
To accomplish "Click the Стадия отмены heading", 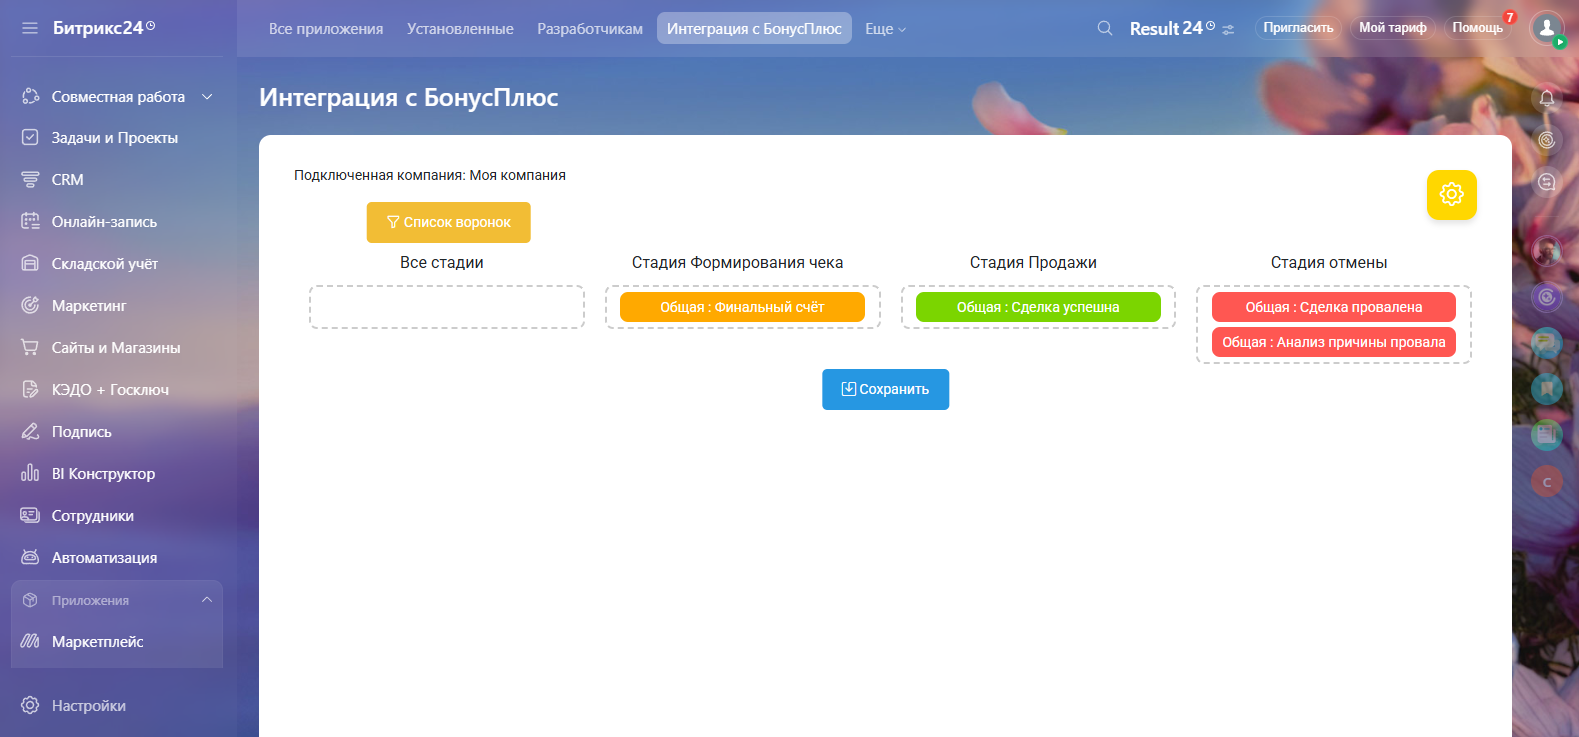I will [x=1329, y=262].
